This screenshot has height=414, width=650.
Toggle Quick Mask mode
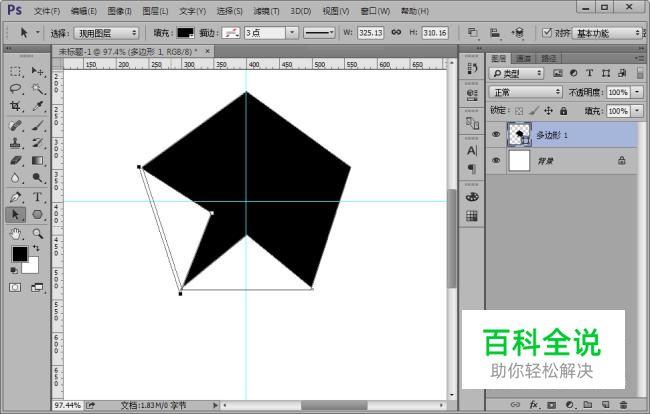pos(15,287)
